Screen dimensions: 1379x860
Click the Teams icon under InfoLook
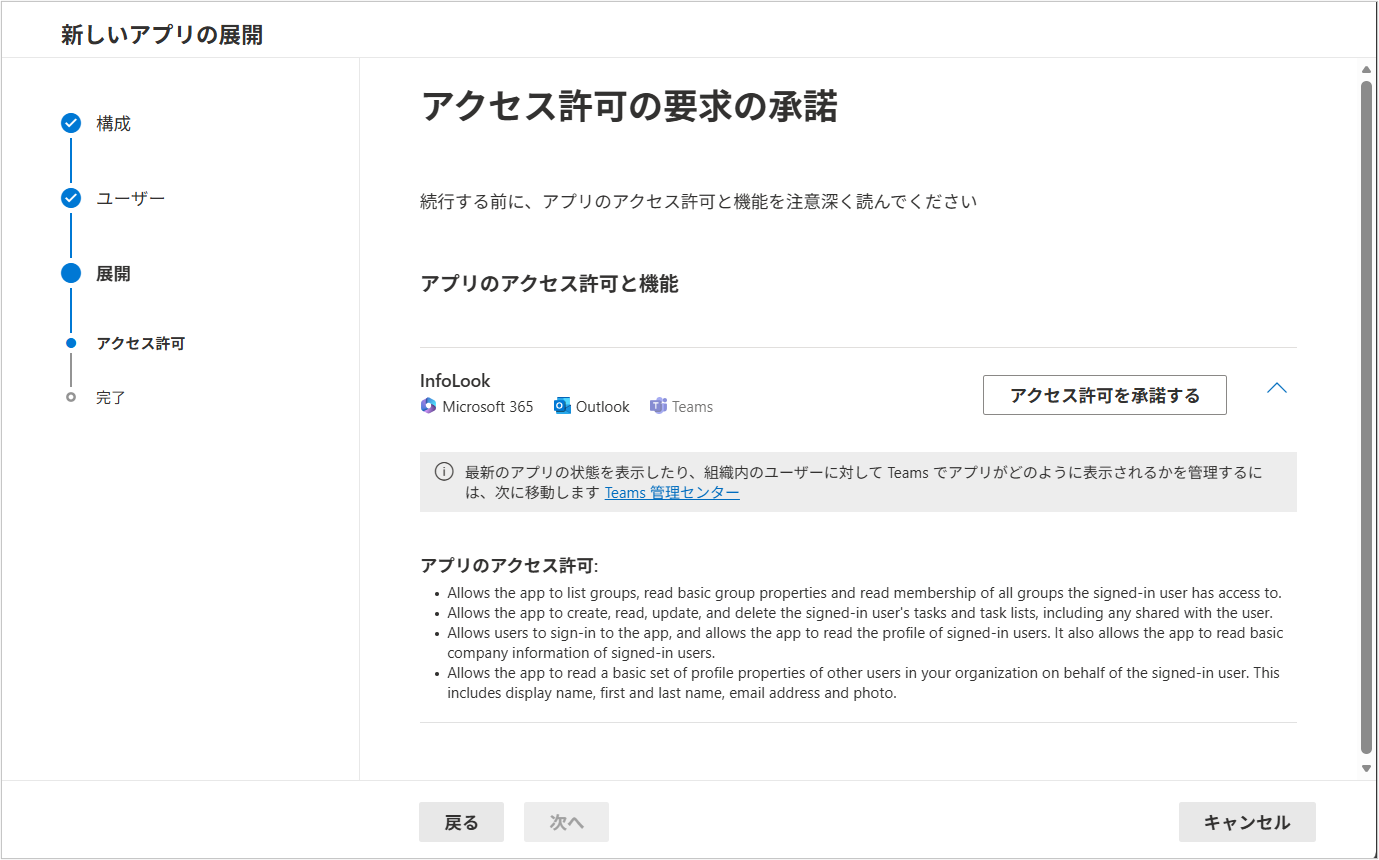pyautogui.click(x=658, y=406)
